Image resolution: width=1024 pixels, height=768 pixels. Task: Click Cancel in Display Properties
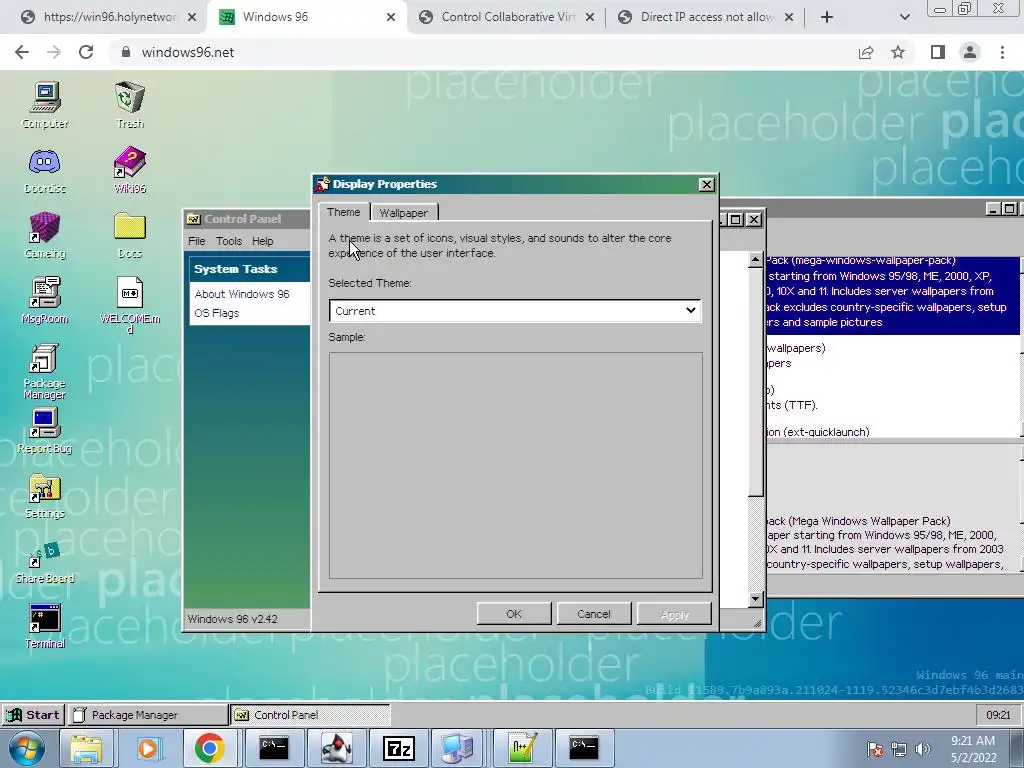coord(594,614)
